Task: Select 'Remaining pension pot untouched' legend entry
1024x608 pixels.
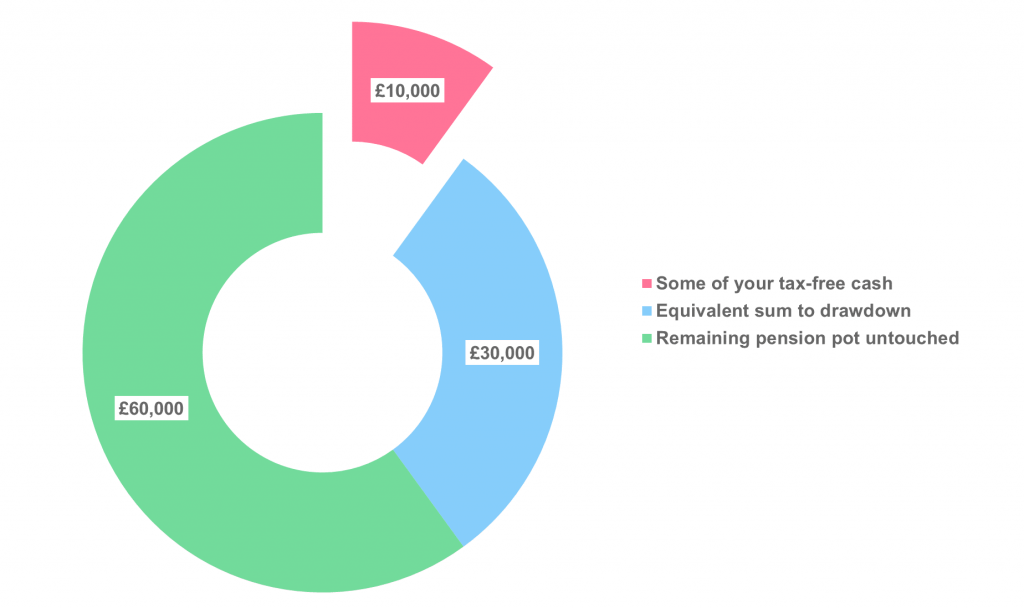Action: tap(801, 338)
